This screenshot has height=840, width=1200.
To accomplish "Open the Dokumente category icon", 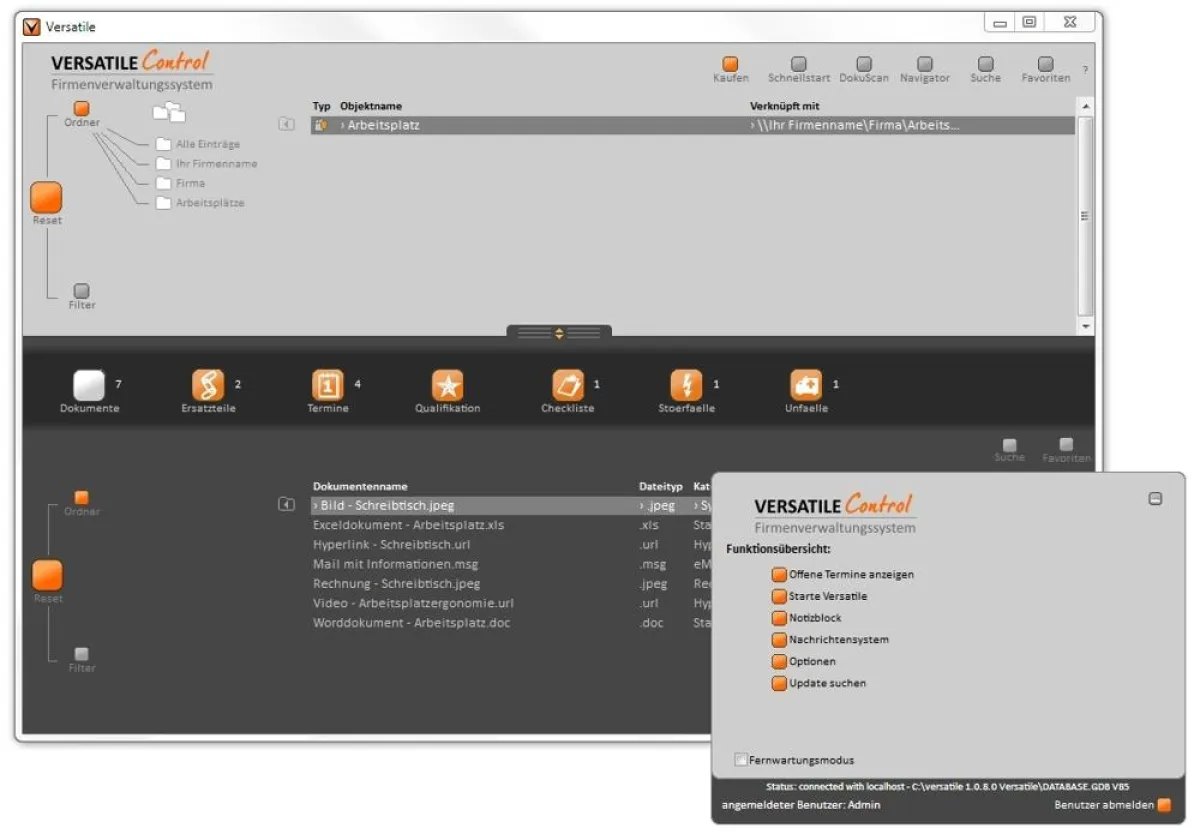I will click(88, 386).
